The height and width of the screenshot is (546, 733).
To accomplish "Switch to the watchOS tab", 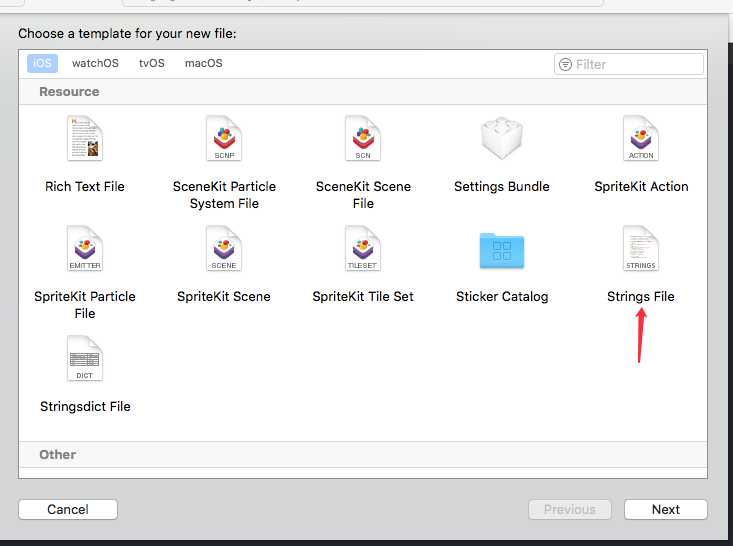I will 95,63.
